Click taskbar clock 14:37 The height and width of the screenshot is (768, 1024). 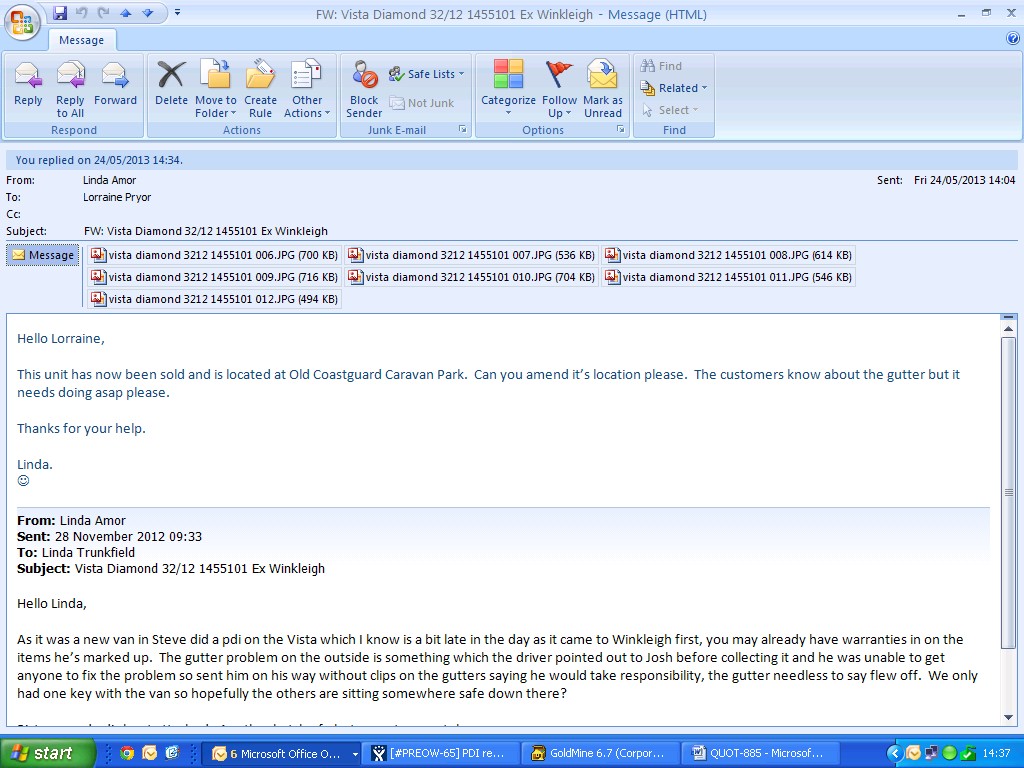(996, 754)
